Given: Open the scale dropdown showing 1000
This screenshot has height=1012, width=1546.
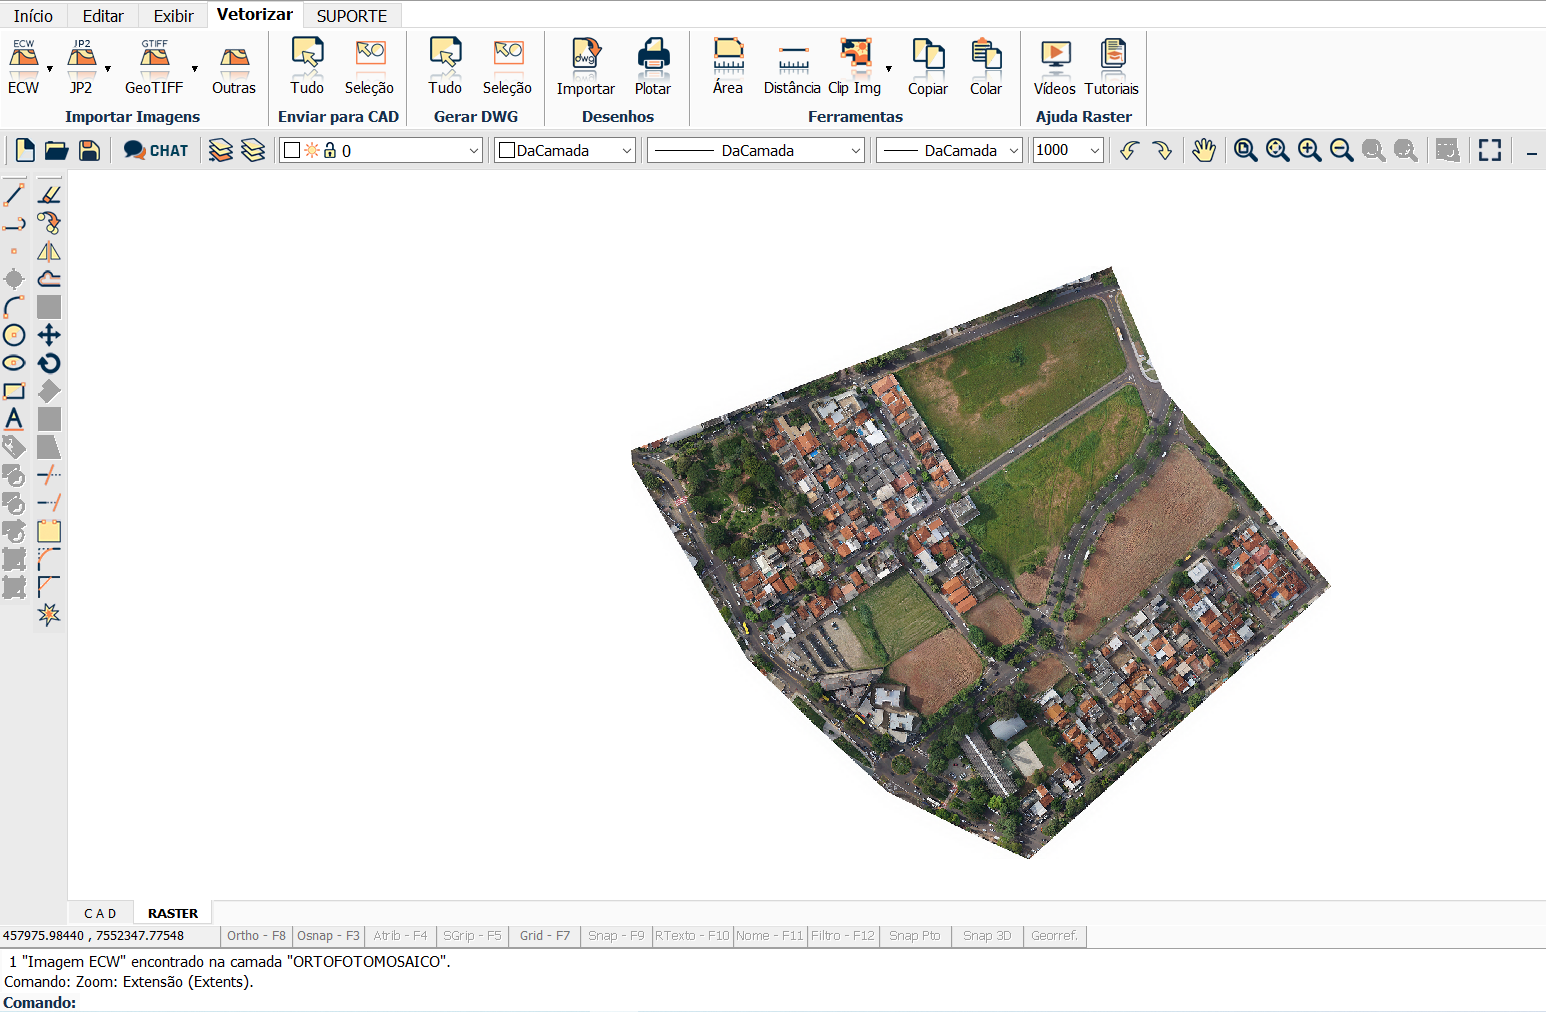Looking at the screenshot, I should click(1094, 150).
